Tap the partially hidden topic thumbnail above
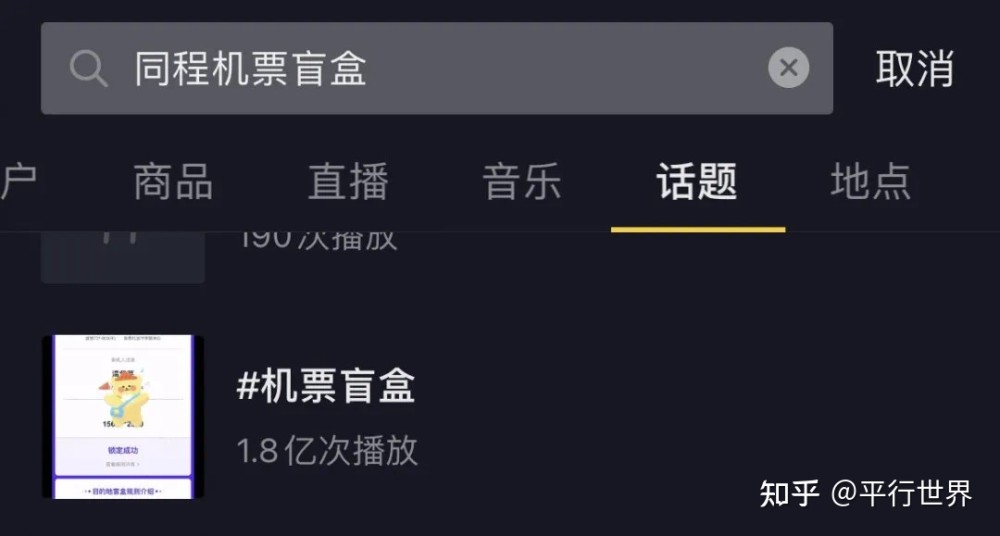 [x=122, y=258]
